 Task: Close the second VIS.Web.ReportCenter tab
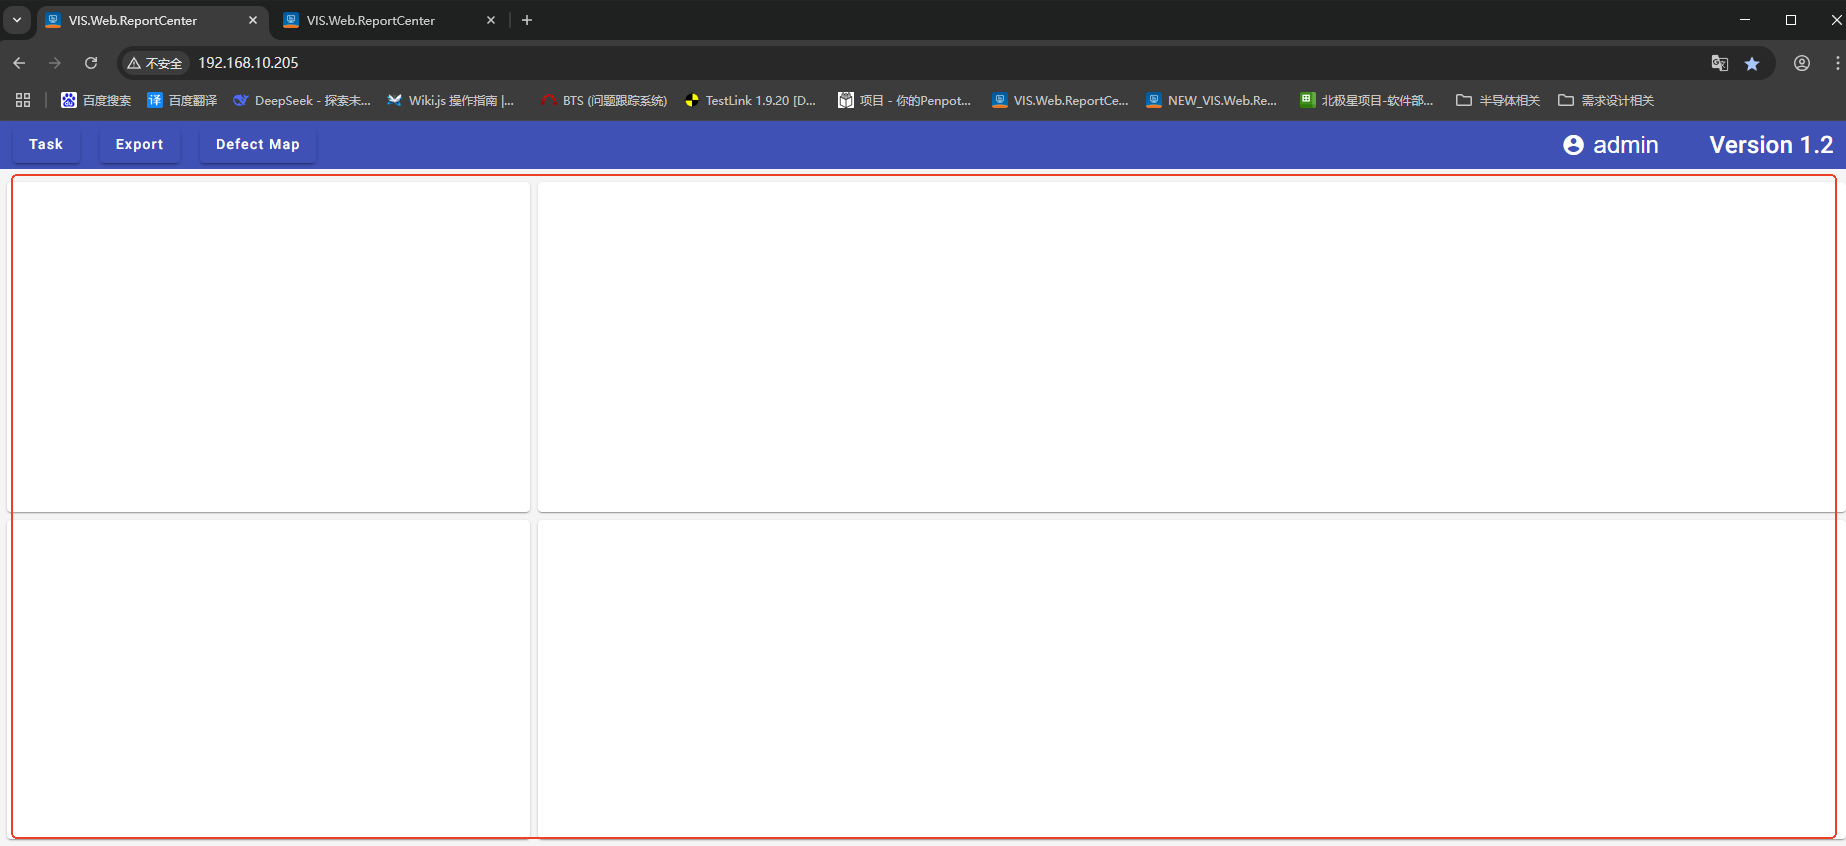(x=490, y=20)
